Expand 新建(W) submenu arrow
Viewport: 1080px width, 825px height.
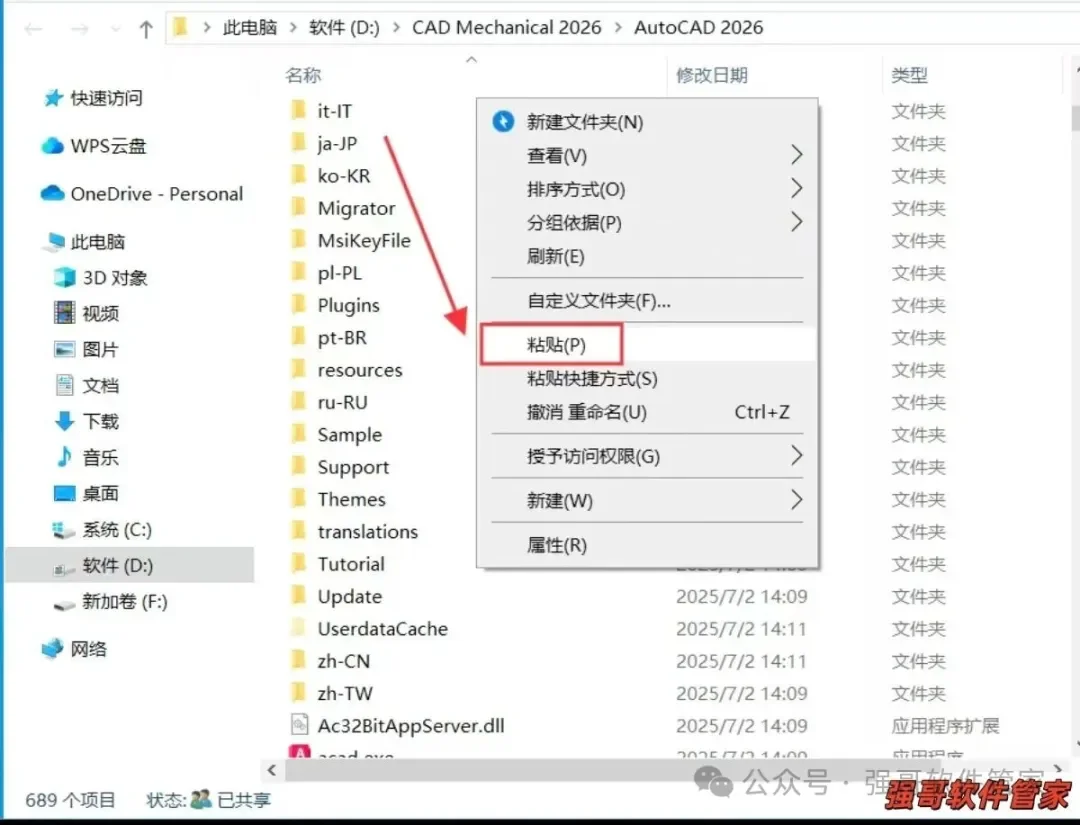coord(796,500)
